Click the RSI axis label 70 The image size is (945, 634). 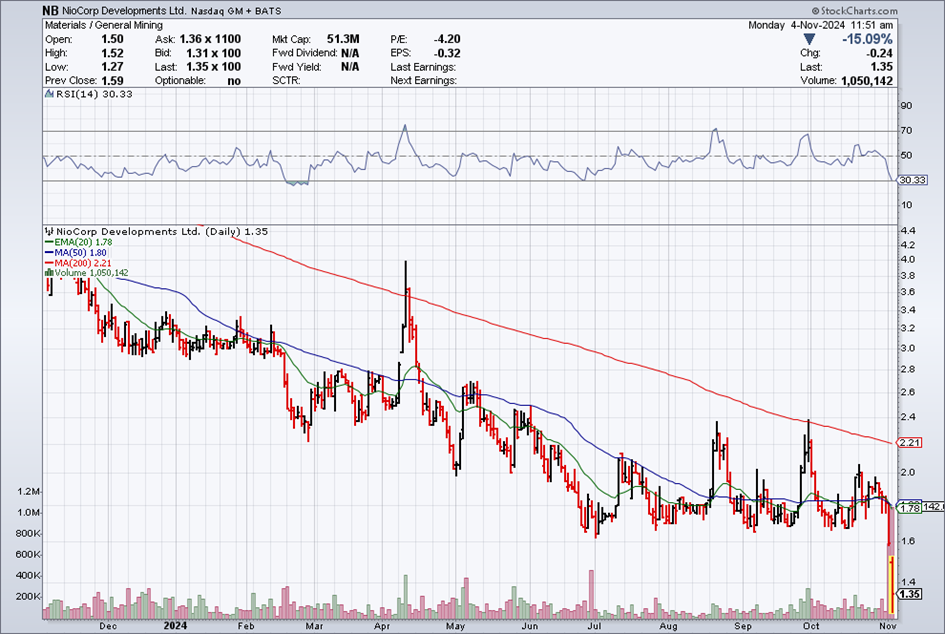906,131
